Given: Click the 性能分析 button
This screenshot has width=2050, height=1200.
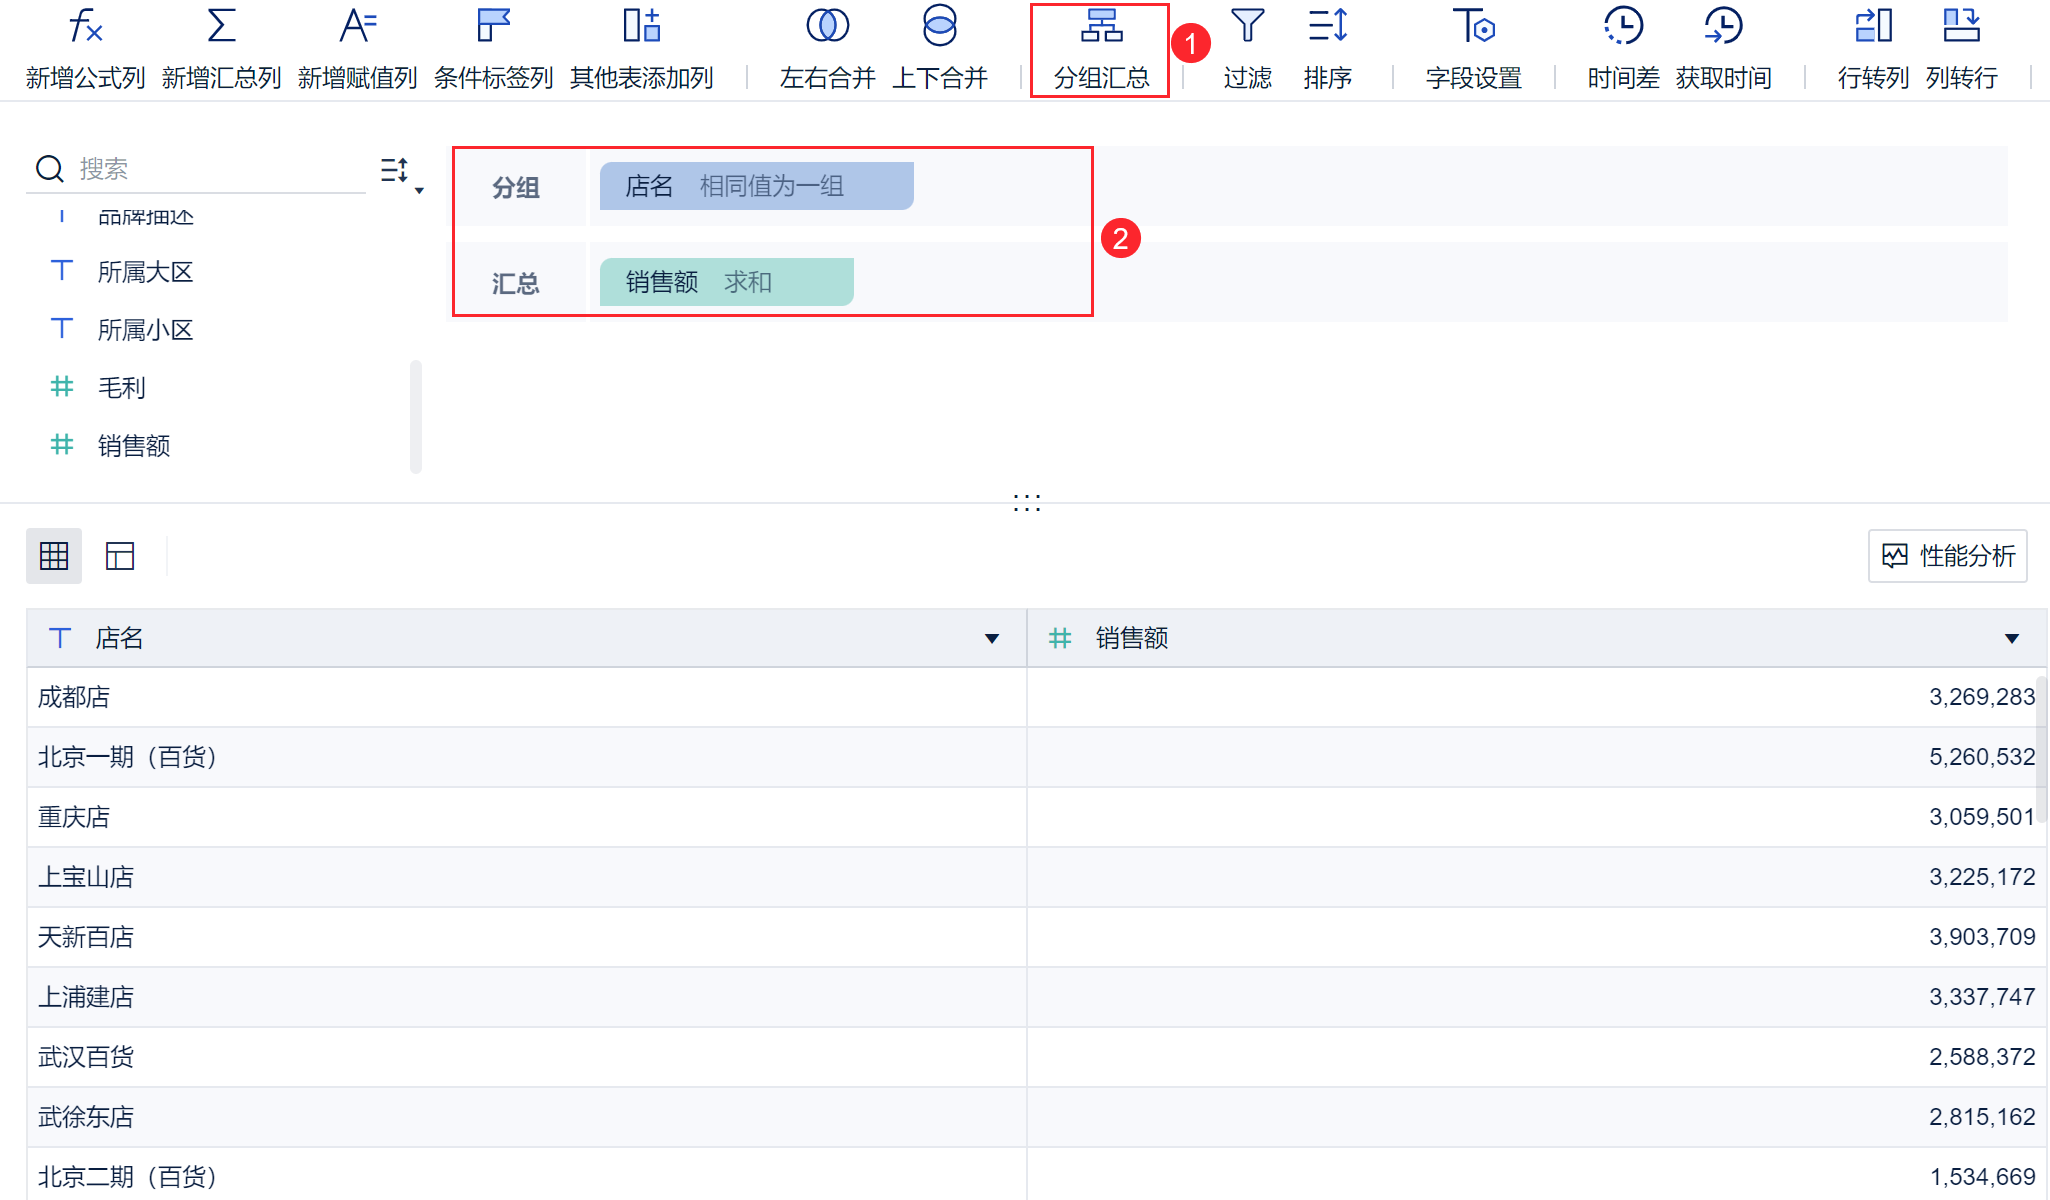Looking at the screenshot, I should 1947,556.
